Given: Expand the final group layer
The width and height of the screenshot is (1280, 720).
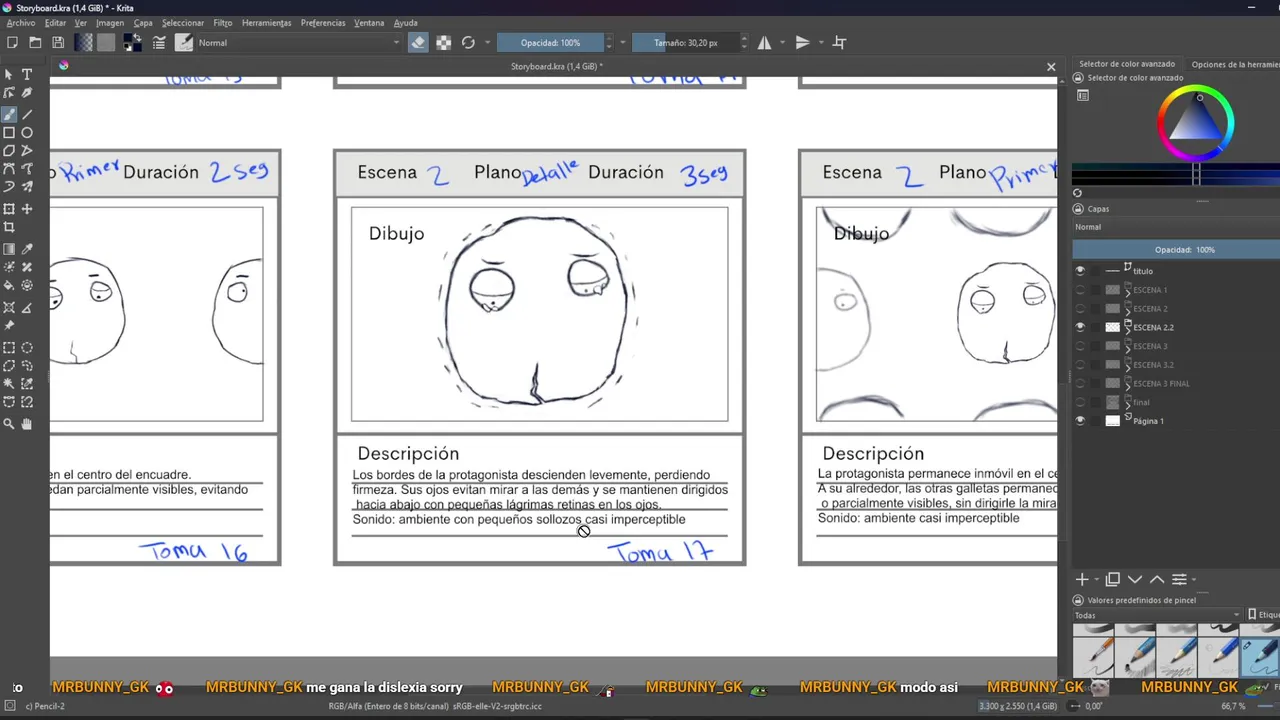Looking at the screenshot, I should tap(1128, 404).
